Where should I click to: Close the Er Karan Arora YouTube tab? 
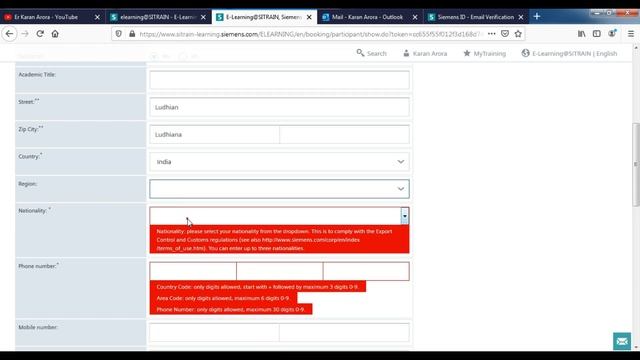97,17
